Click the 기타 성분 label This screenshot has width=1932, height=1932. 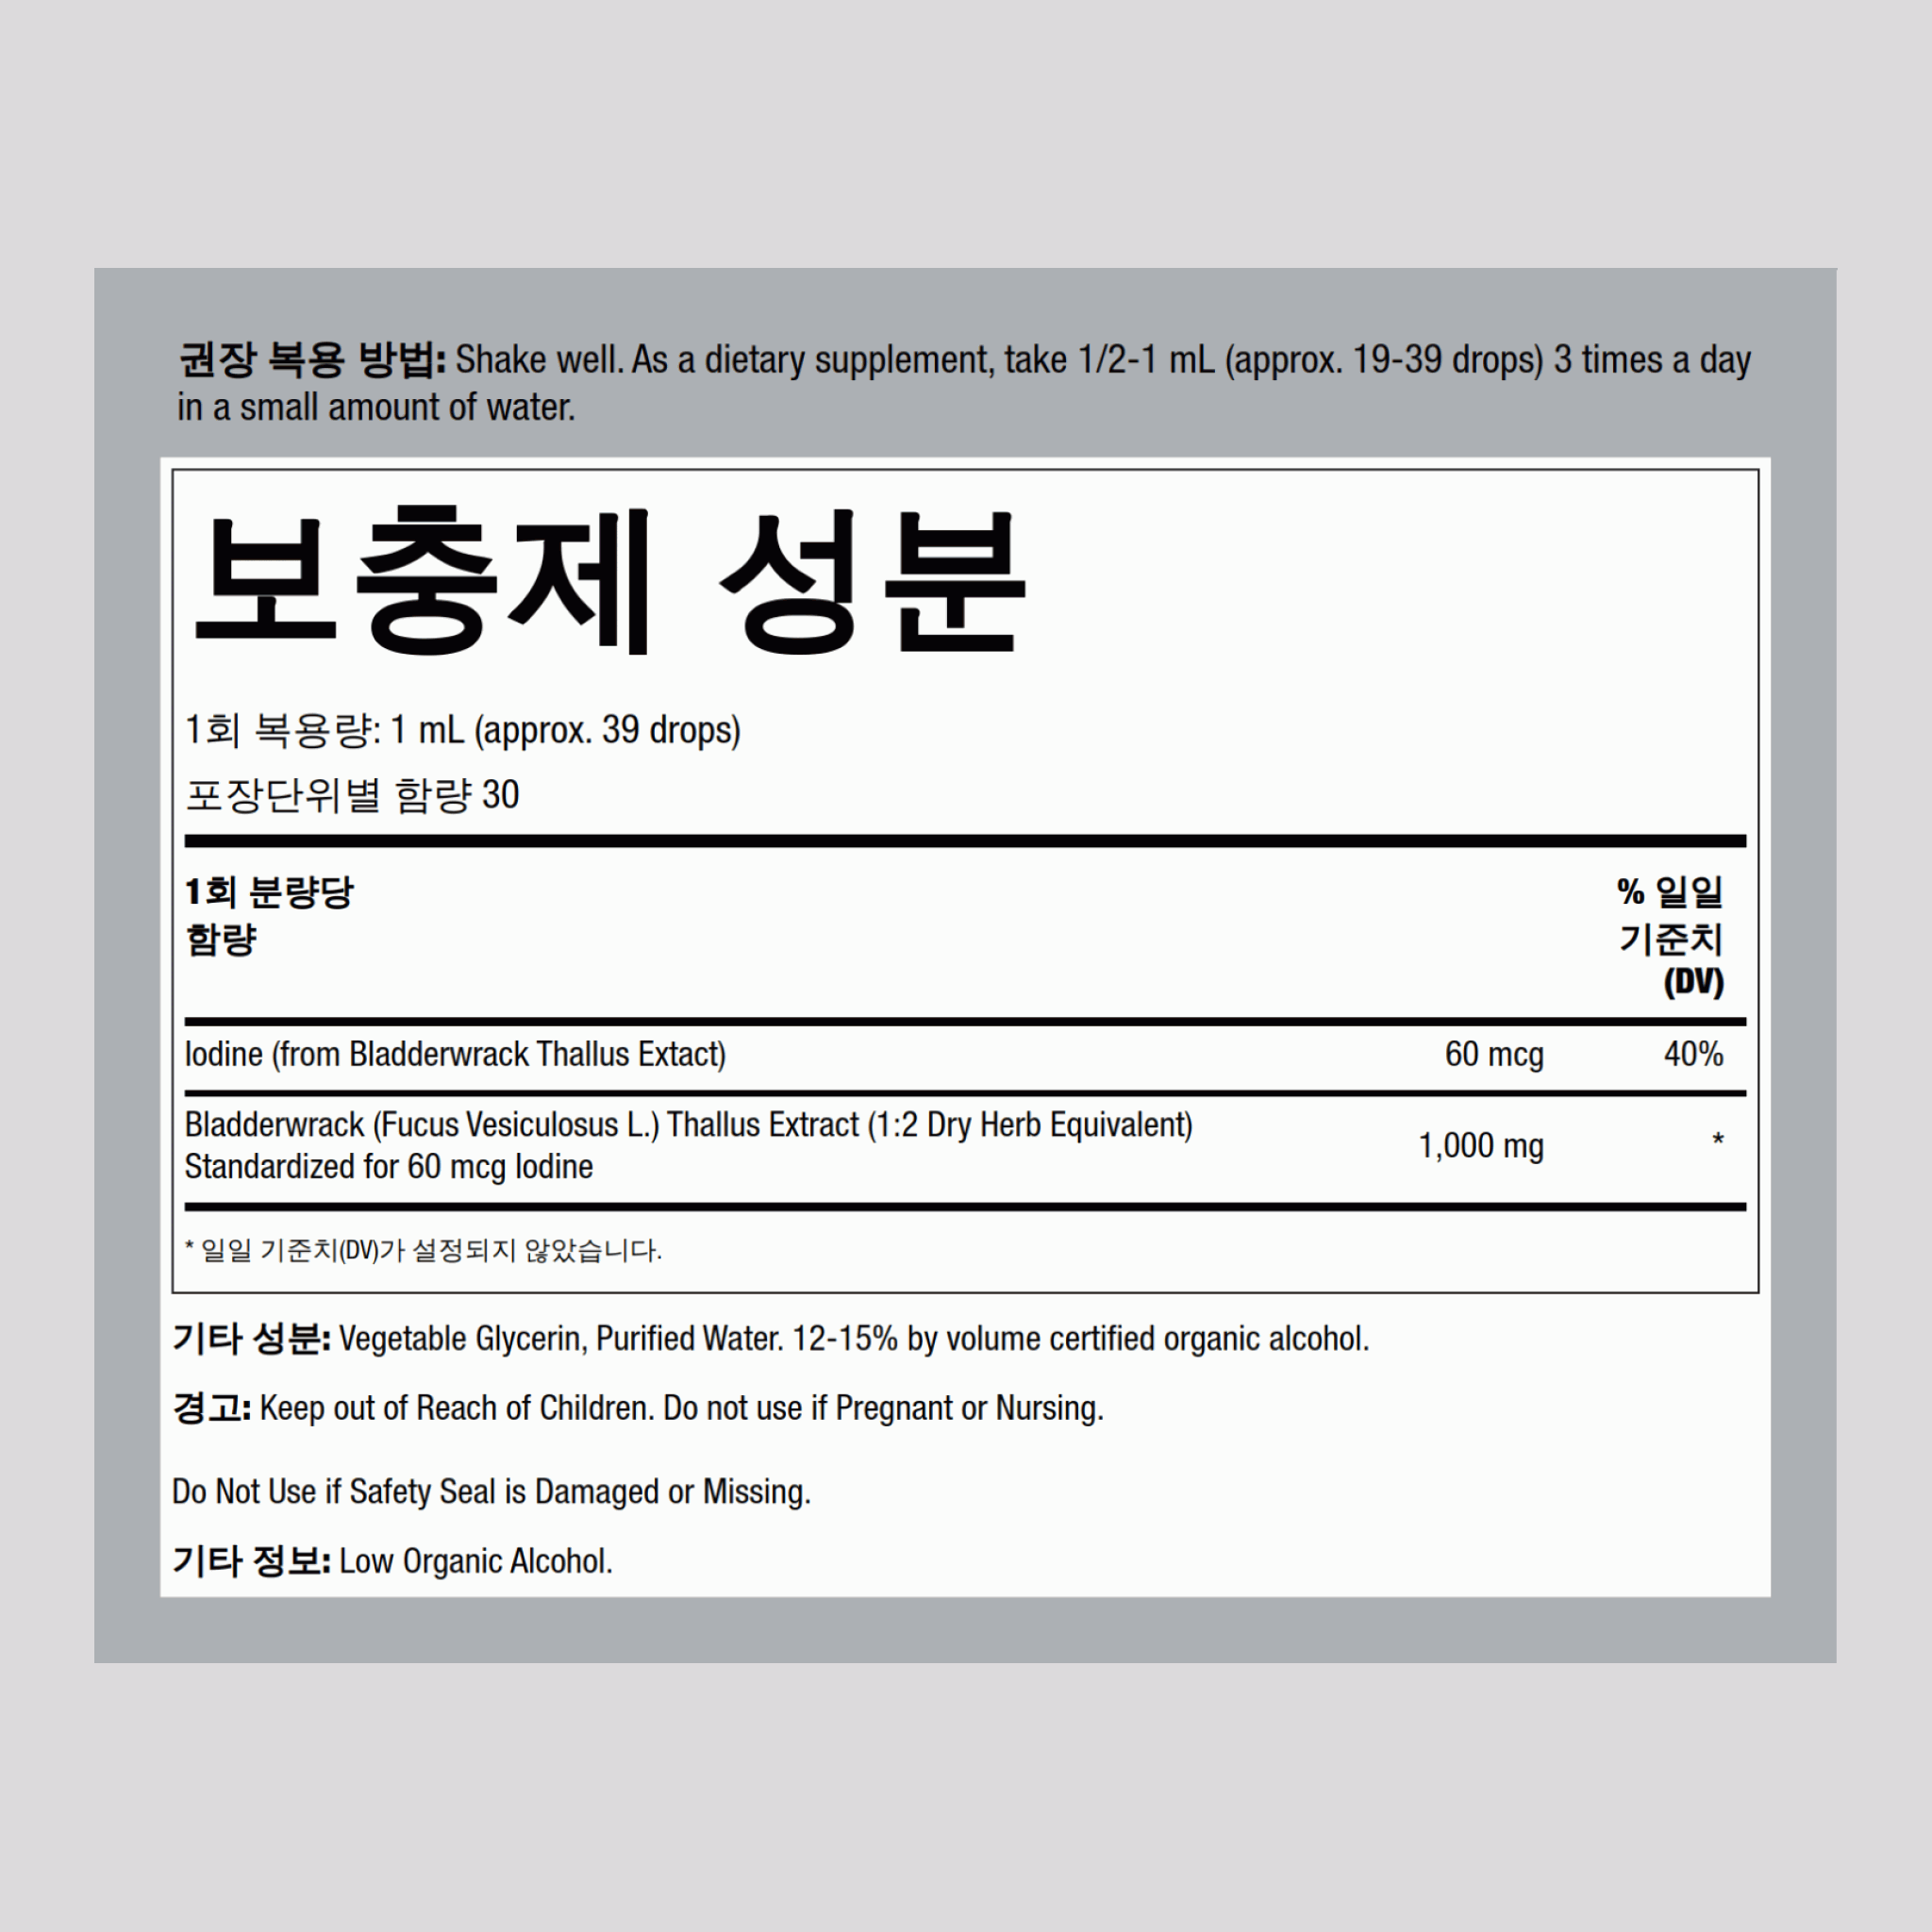[252, 1339]
